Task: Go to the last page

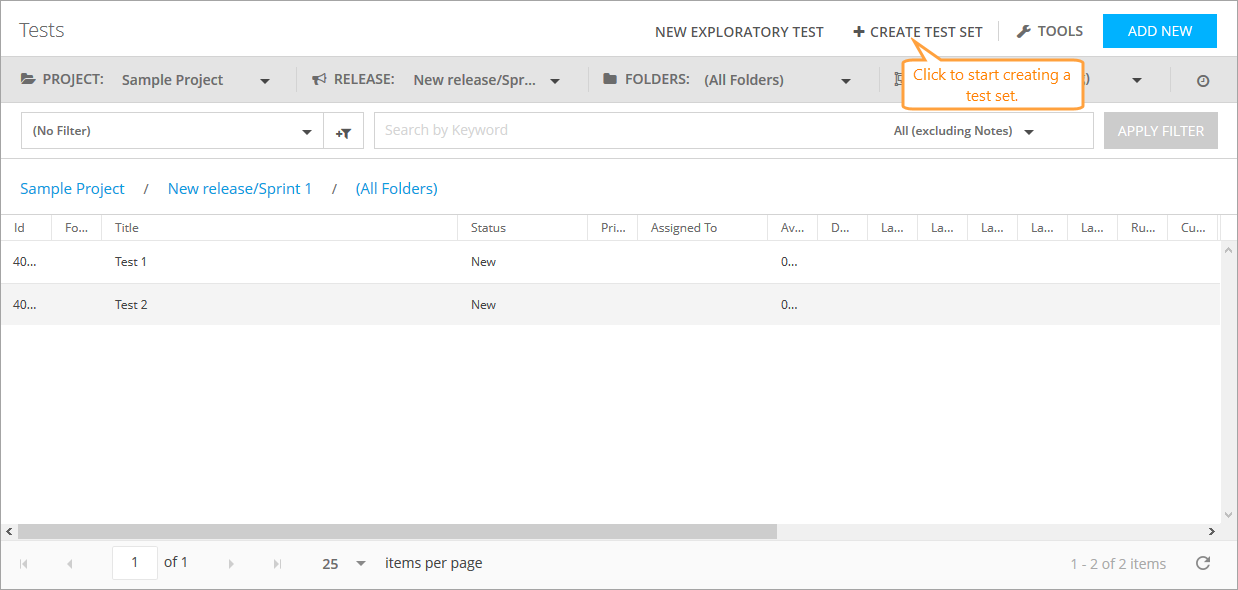Action: tap(277, 564)
